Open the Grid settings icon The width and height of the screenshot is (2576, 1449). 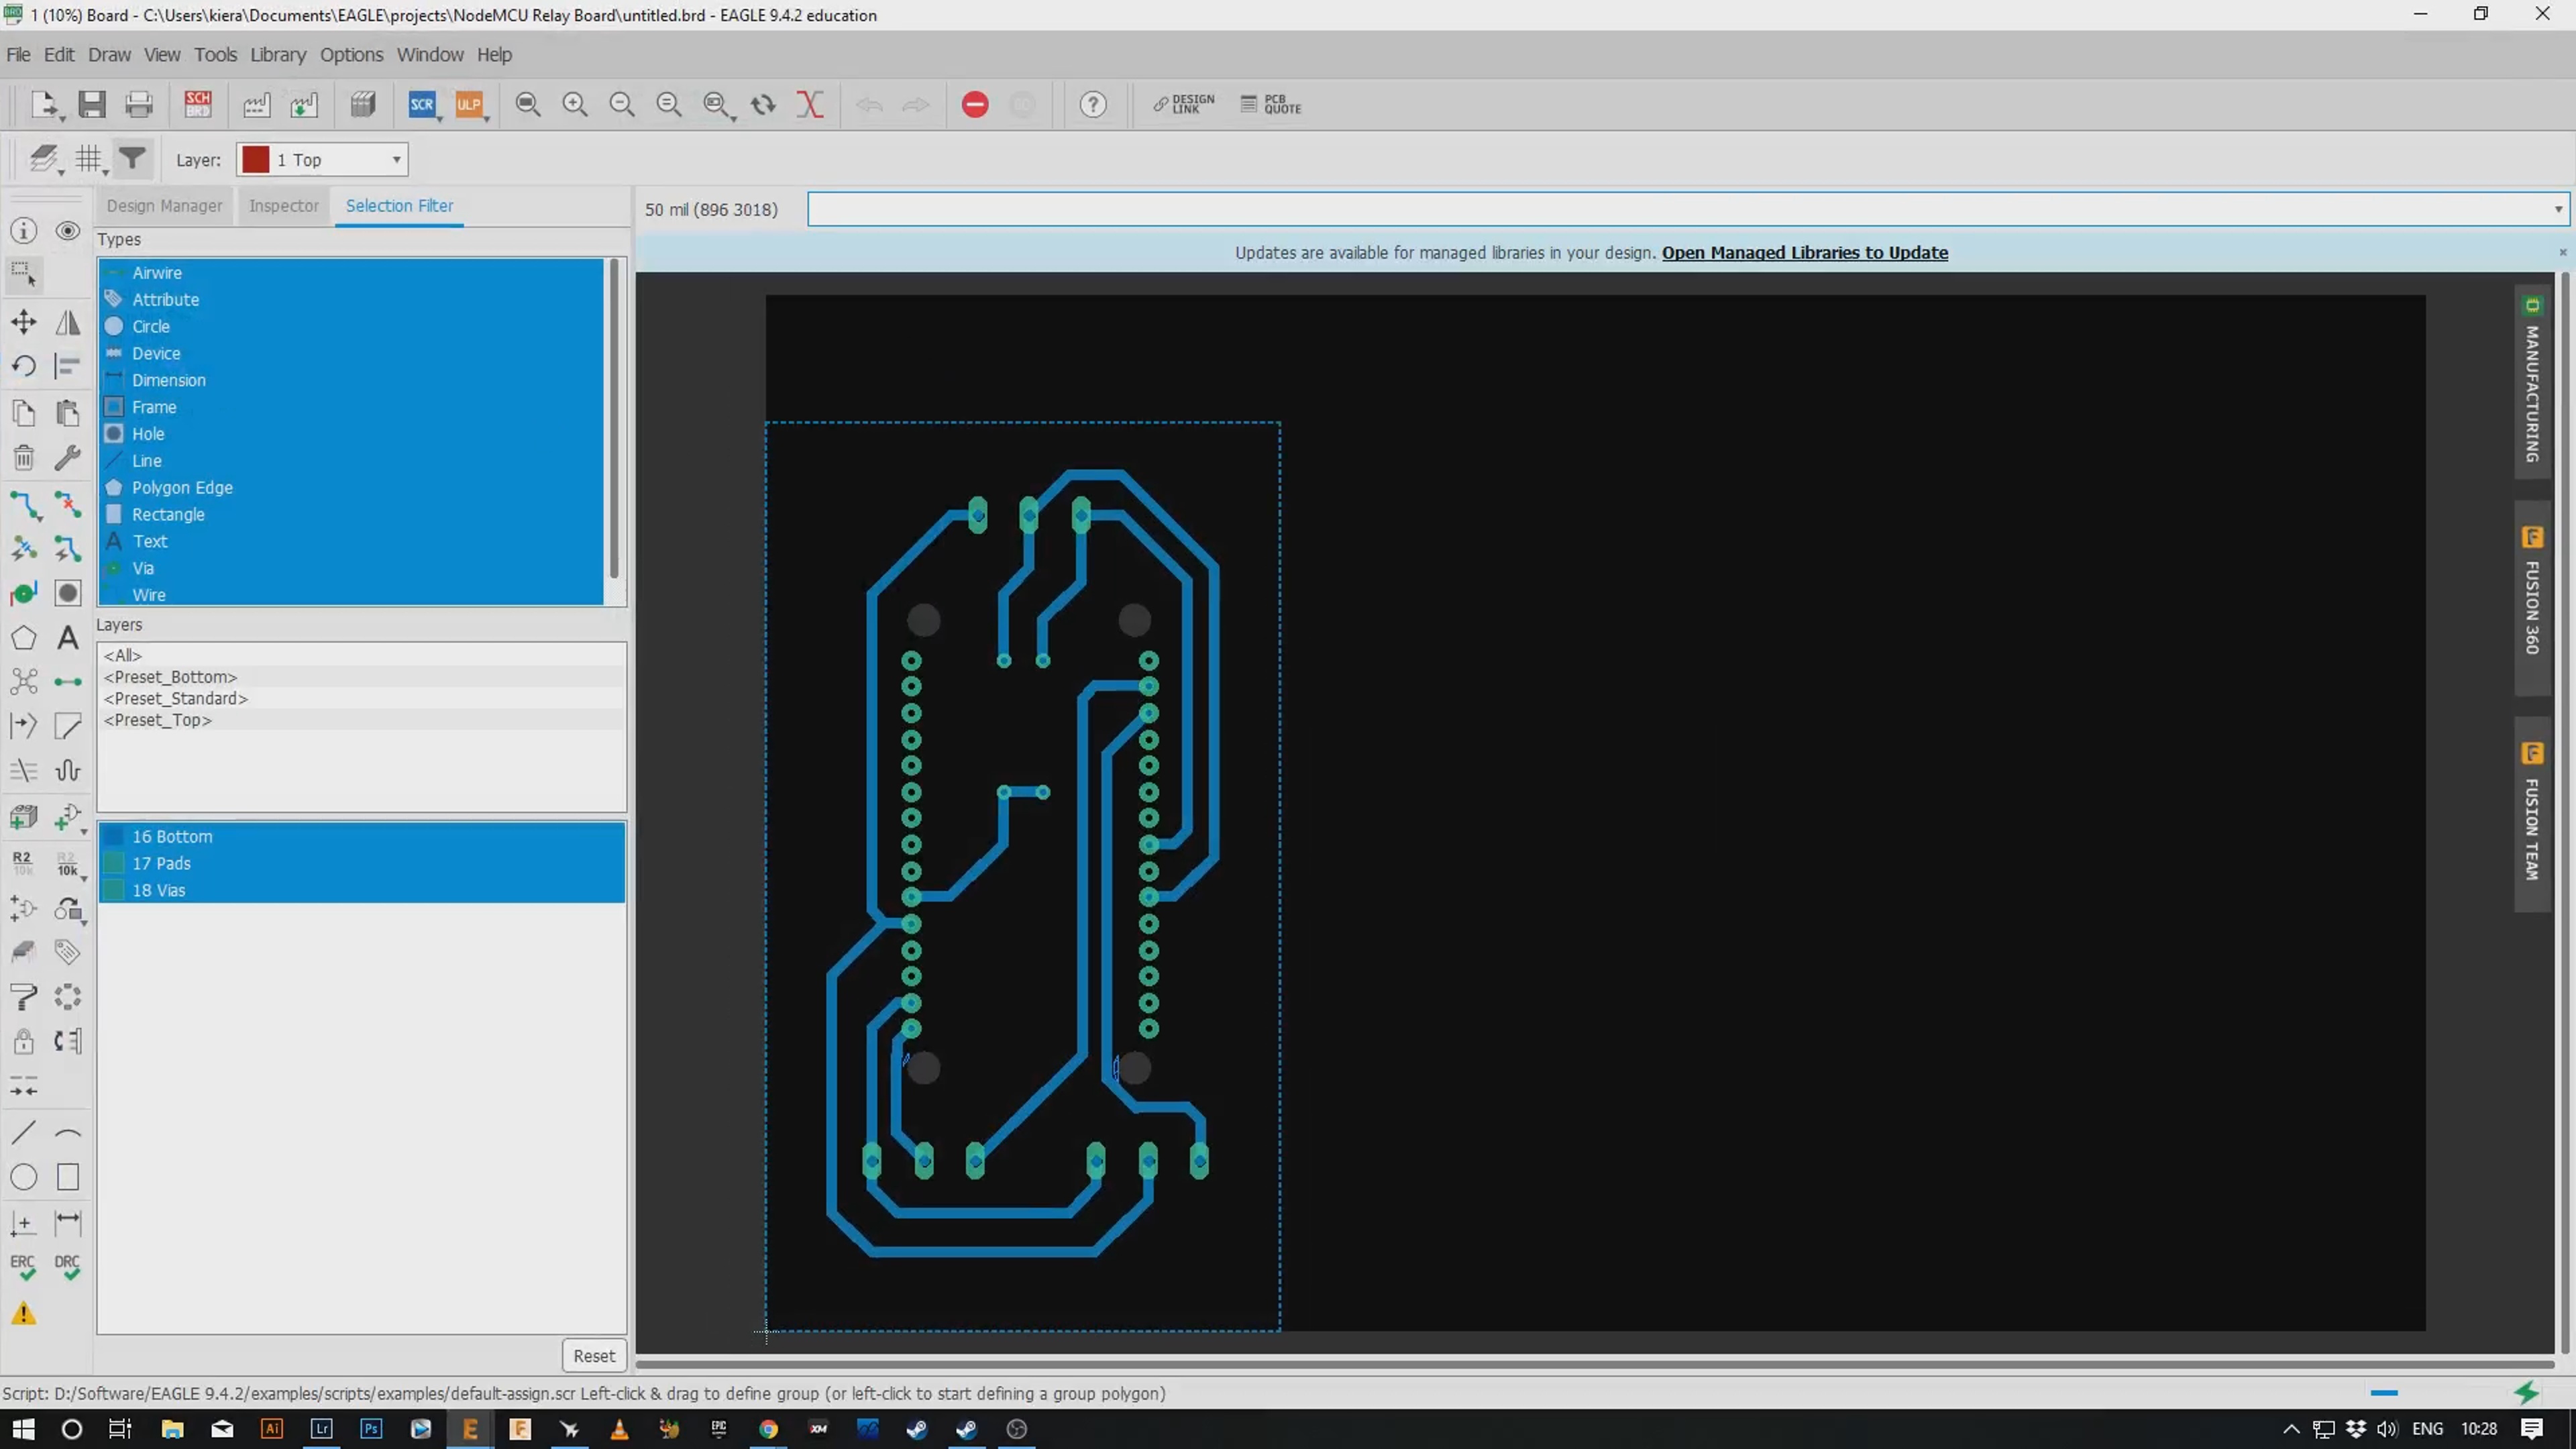click(89, 159)
